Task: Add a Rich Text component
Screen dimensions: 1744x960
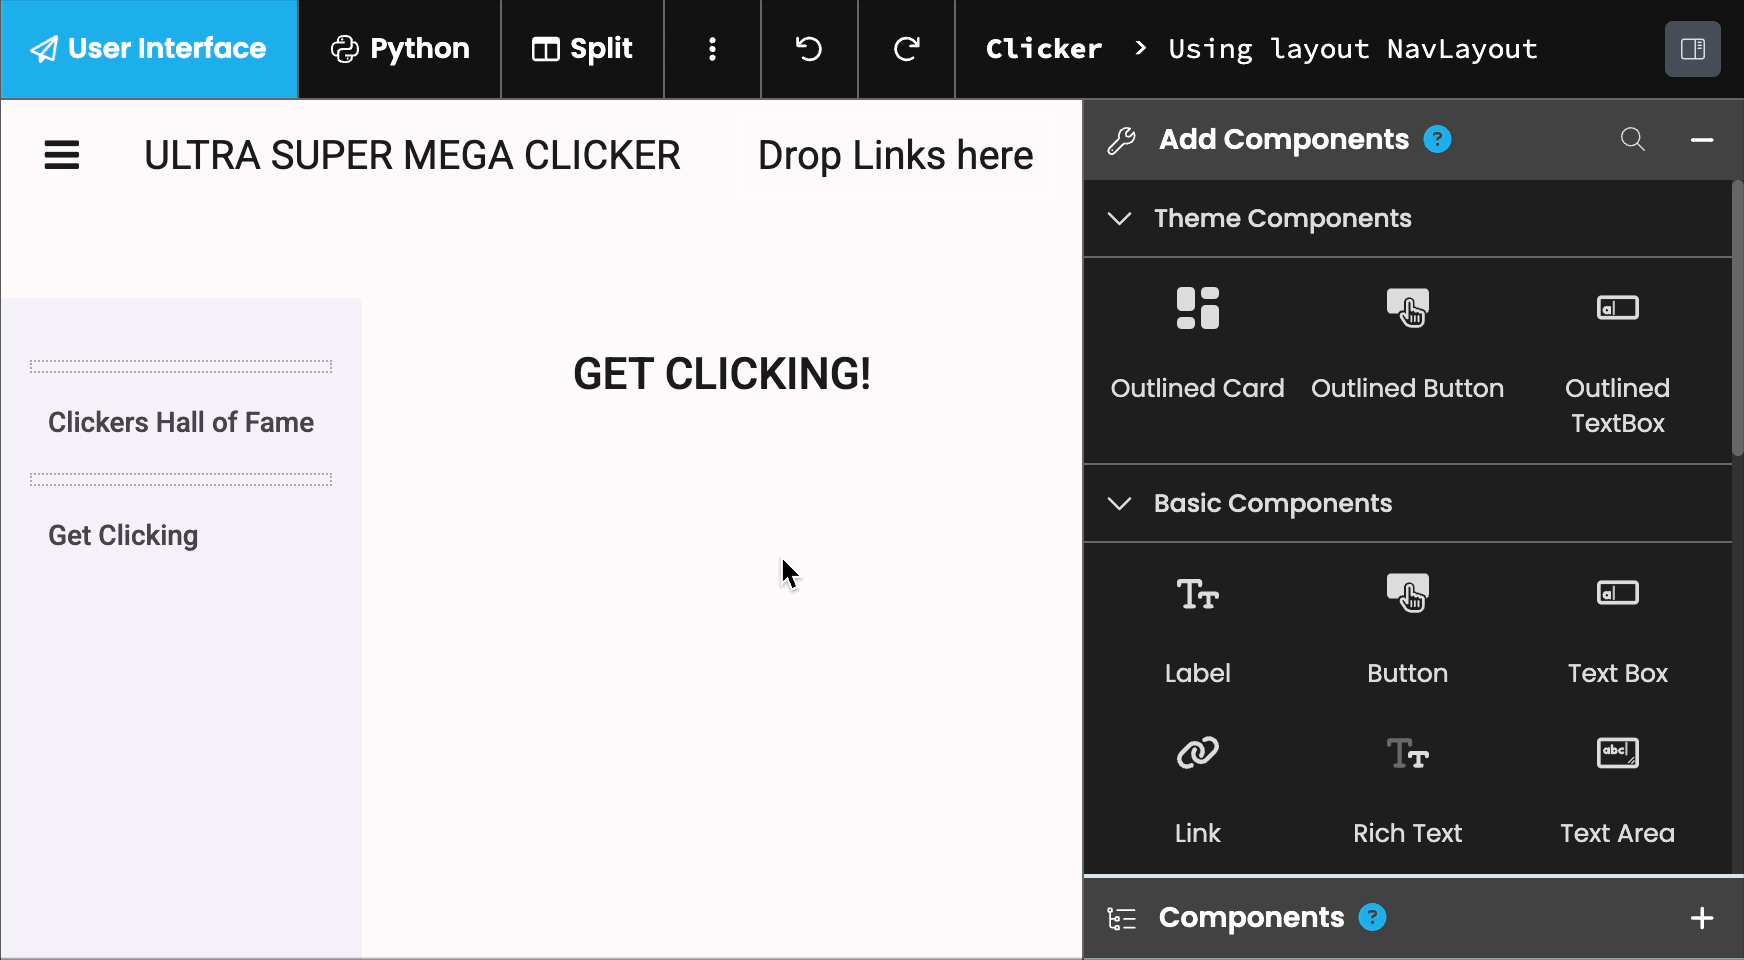Action: pos(1408,785)
